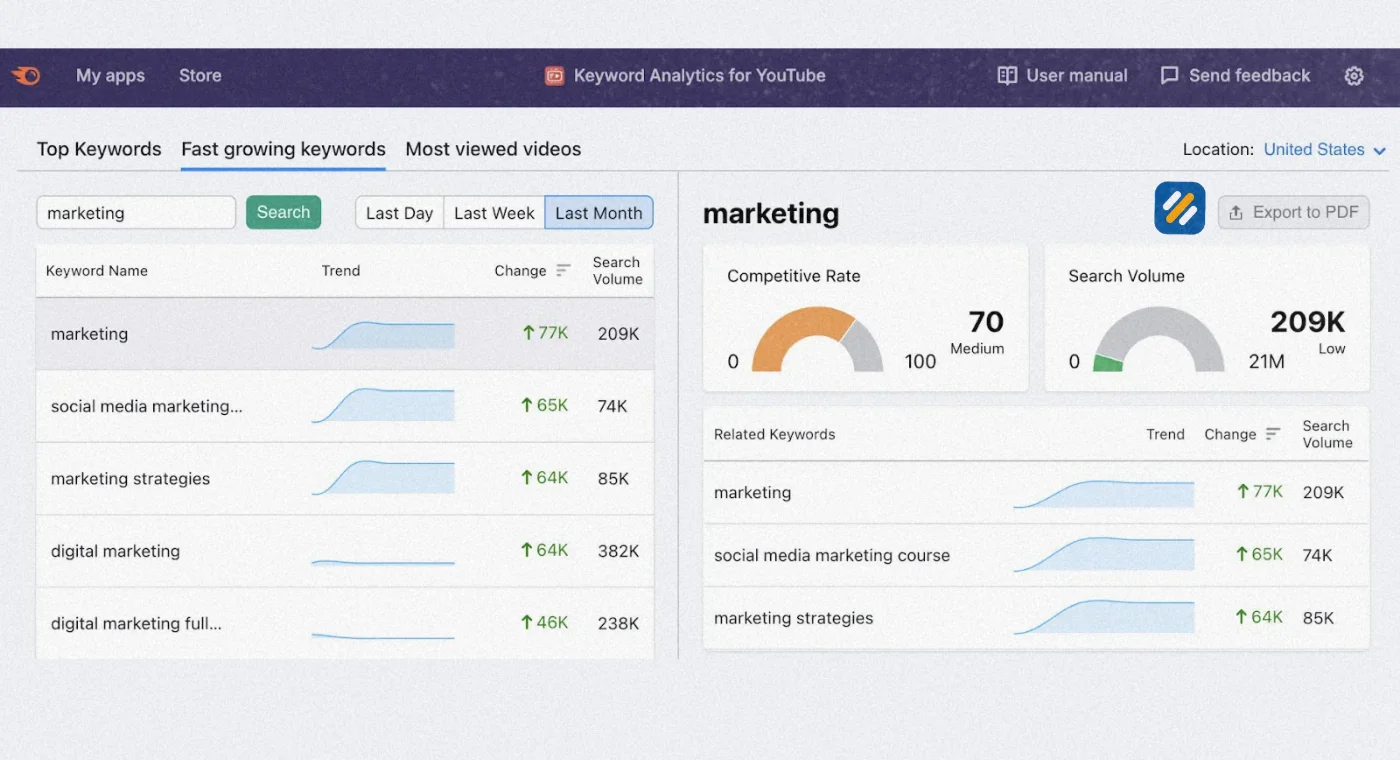Click the 382K search volume value
The height and width of the screenshot is (760, 1400).
click(x=618, y=551)
